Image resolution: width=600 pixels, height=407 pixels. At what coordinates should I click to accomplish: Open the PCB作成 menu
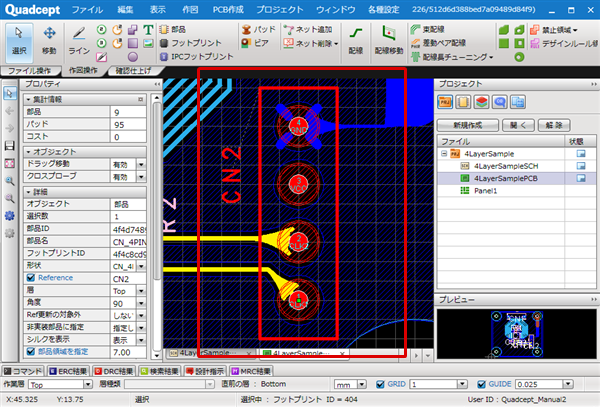tap(228, 10)
